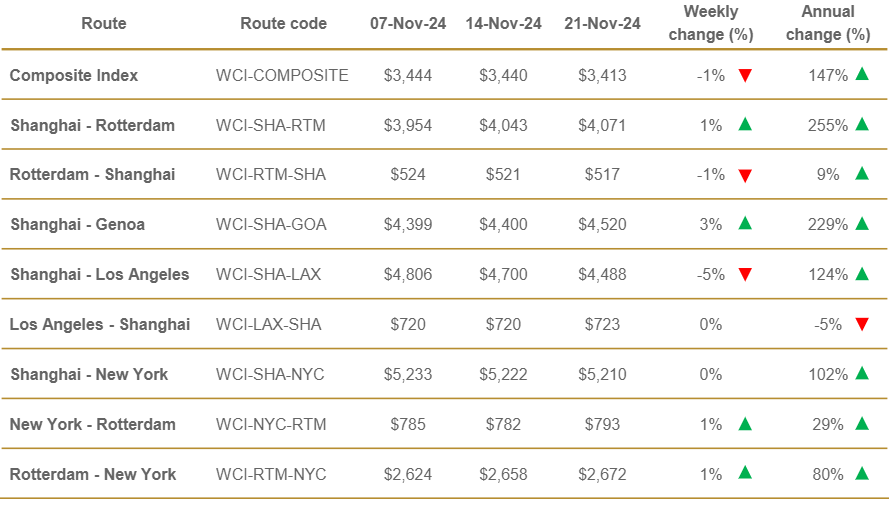Select the Route column header

coord(104,23)
